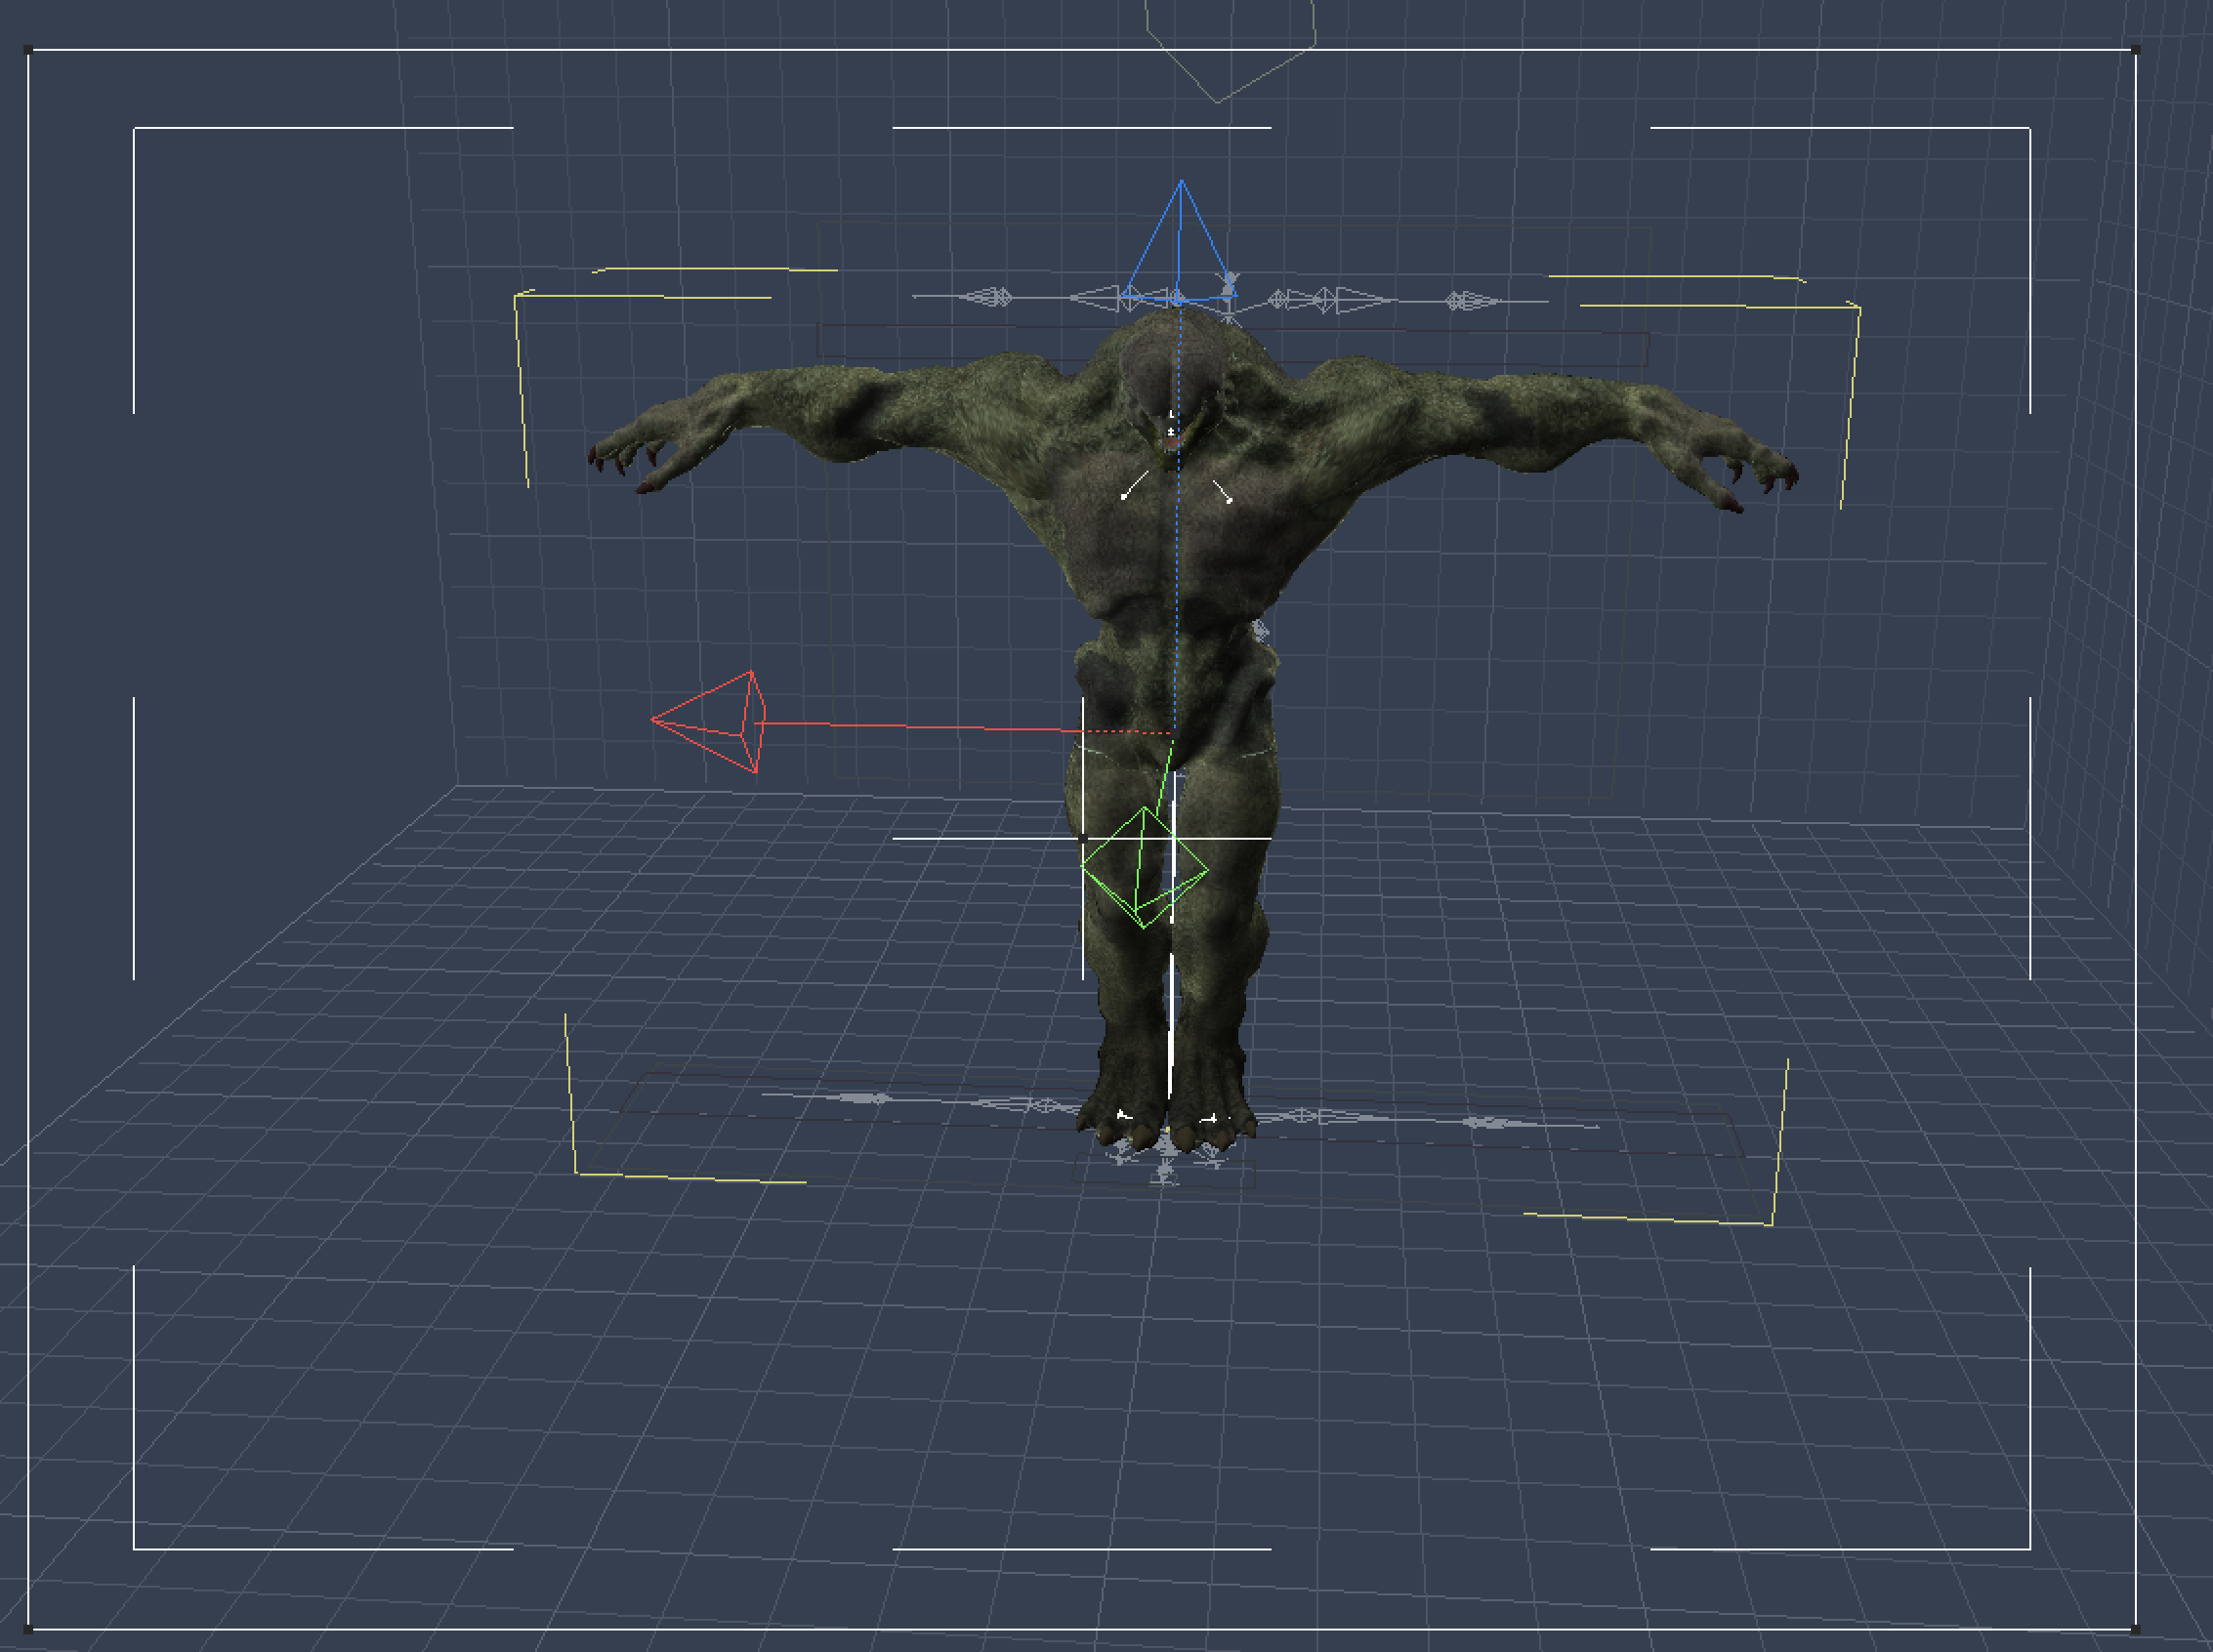Select the white arrow marker on right chest
Viewport: 2213px width, 1652px height.
1222,490
